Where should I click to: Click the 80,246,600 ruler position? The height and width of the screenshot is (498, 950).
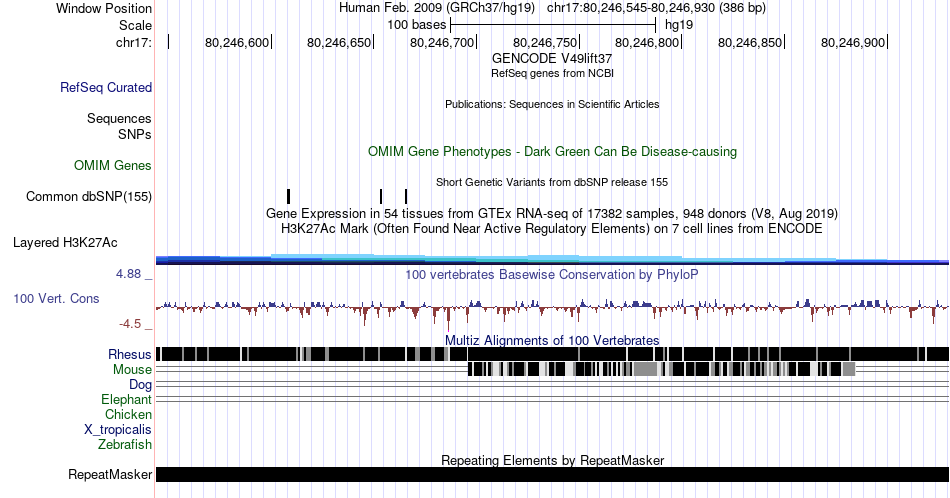[x=237, y=42]
